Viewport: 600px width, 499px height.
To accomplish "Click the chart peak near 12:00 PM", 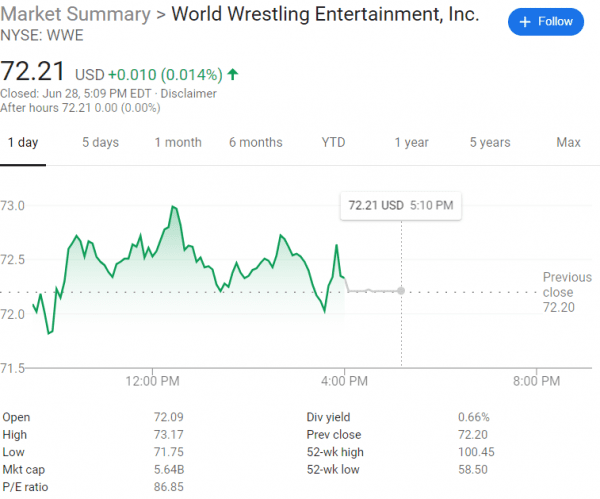I will pos(174,207).
